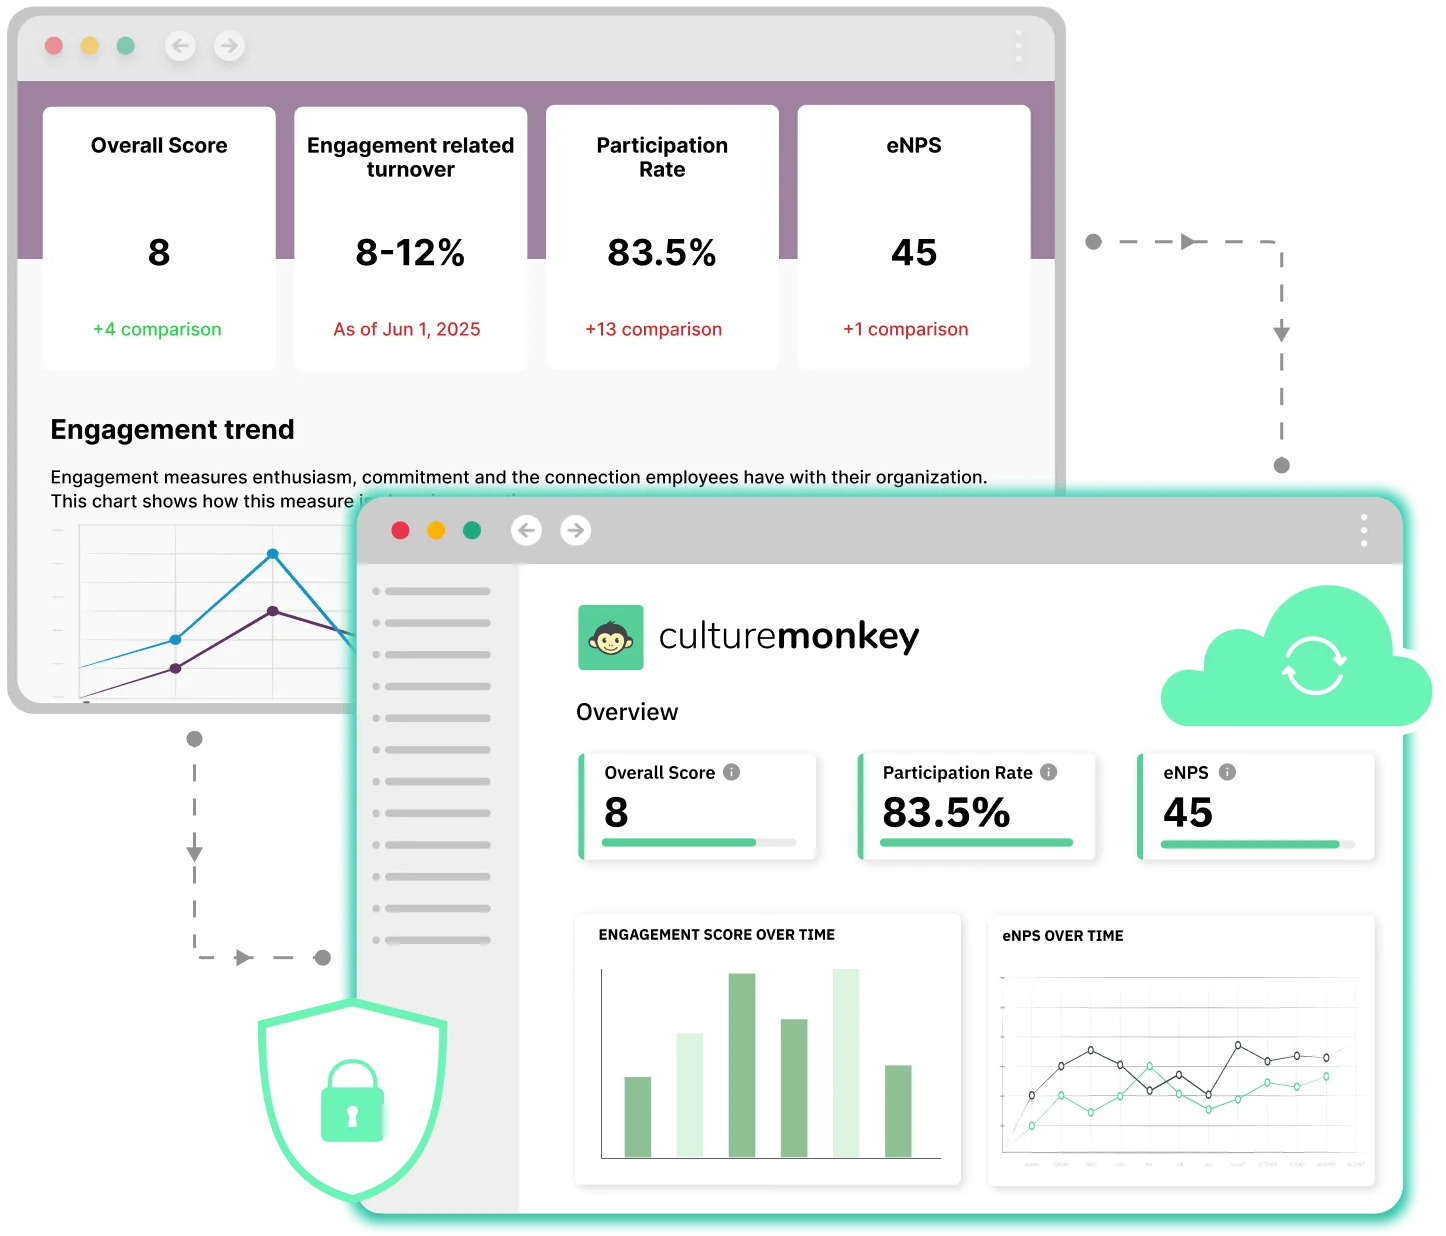Click the eNPS card title in rear window
1446x1236 pixels.
coord(914,145)
